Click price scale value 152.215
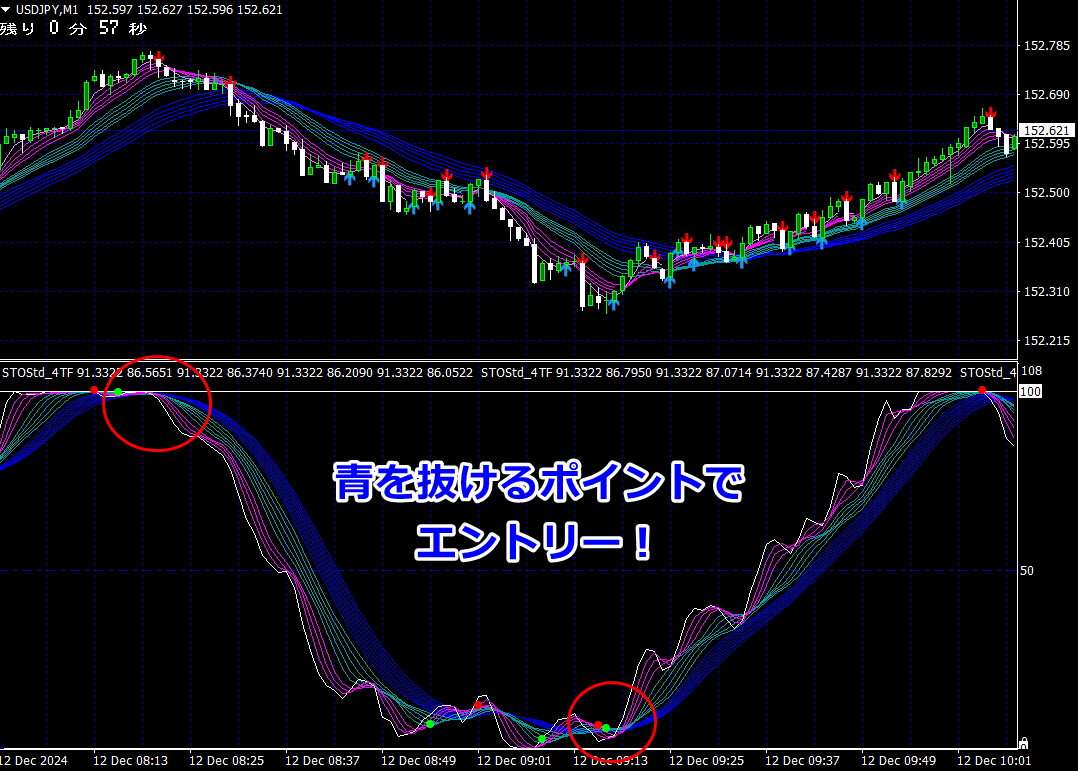The height and width of the screenshot is (771, 1078). point(1046,341)
